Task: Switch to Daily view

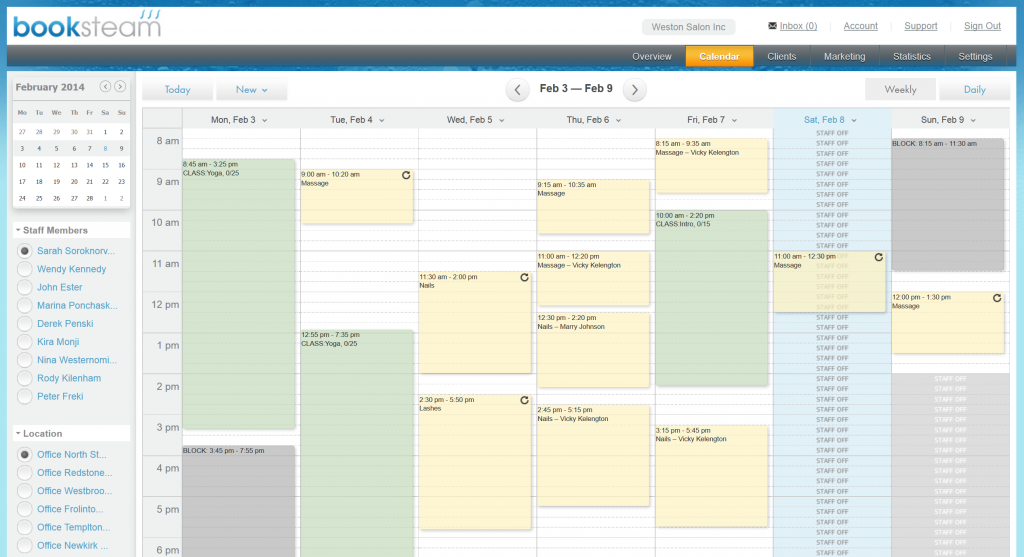Action: [974, 90]
